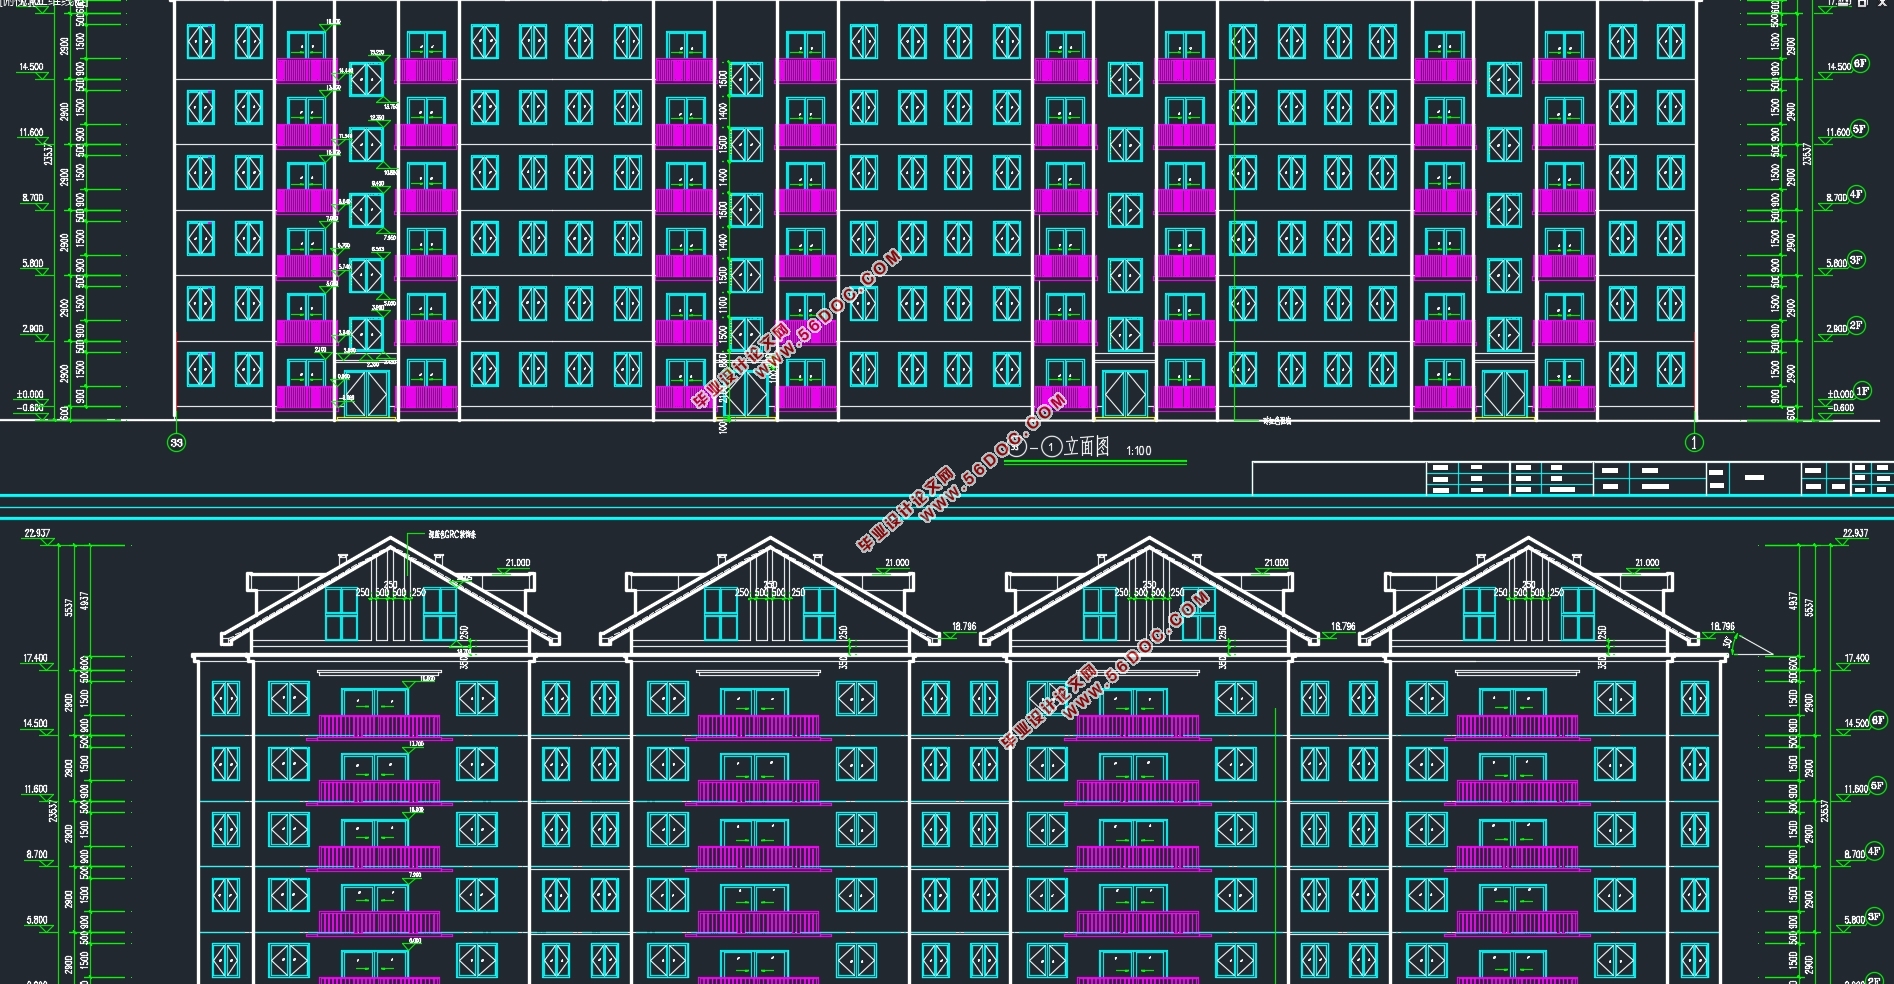
Task: Select the right window inside the rightmost gable
Action: pos(1578,613)
